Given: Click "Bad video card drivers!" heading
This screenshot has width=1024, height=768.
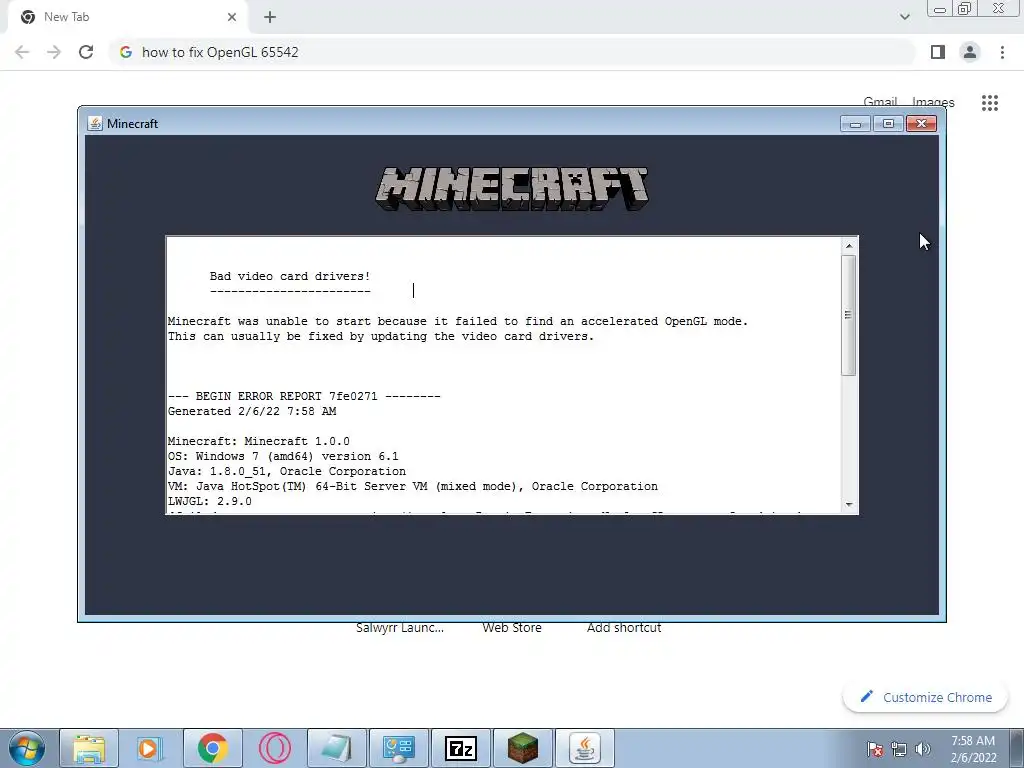Looking at the screenshot, I should point(290,276).
